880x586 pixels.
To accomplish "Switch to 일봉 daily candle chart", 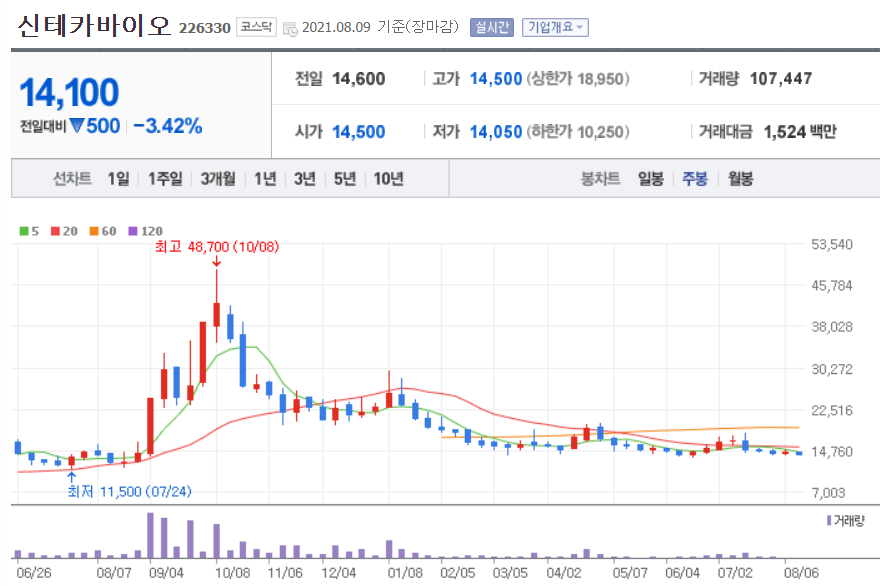I will tap(650, 178).
